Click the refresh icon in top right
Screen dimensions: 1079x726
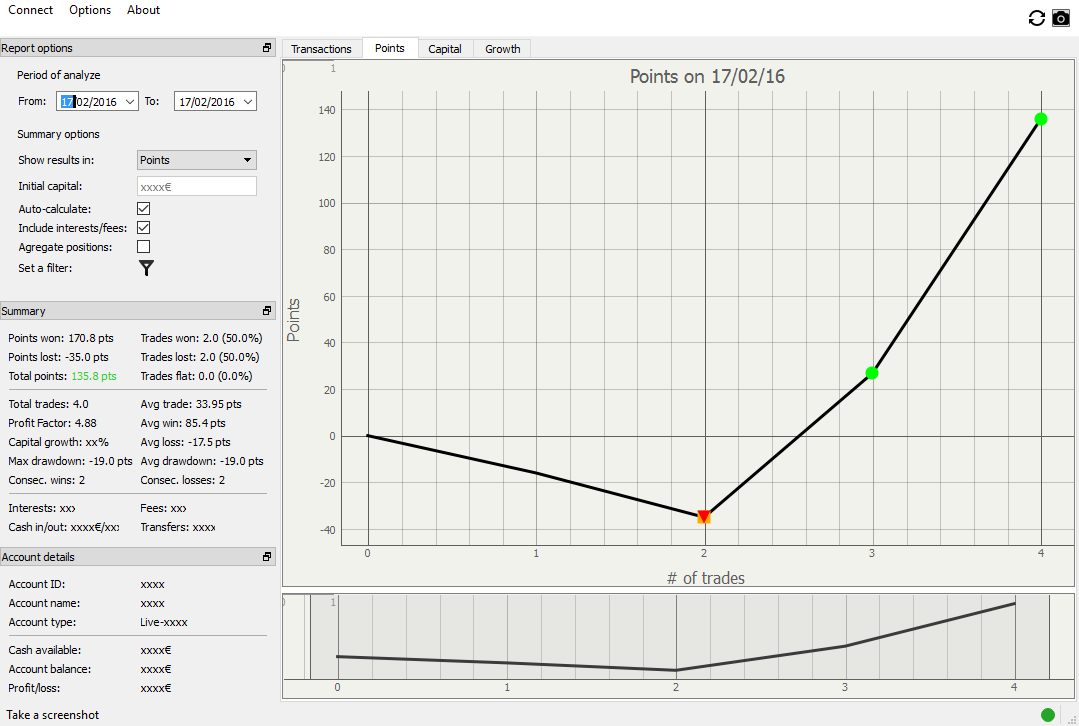pyautogui.click(x=1036, y=19)
